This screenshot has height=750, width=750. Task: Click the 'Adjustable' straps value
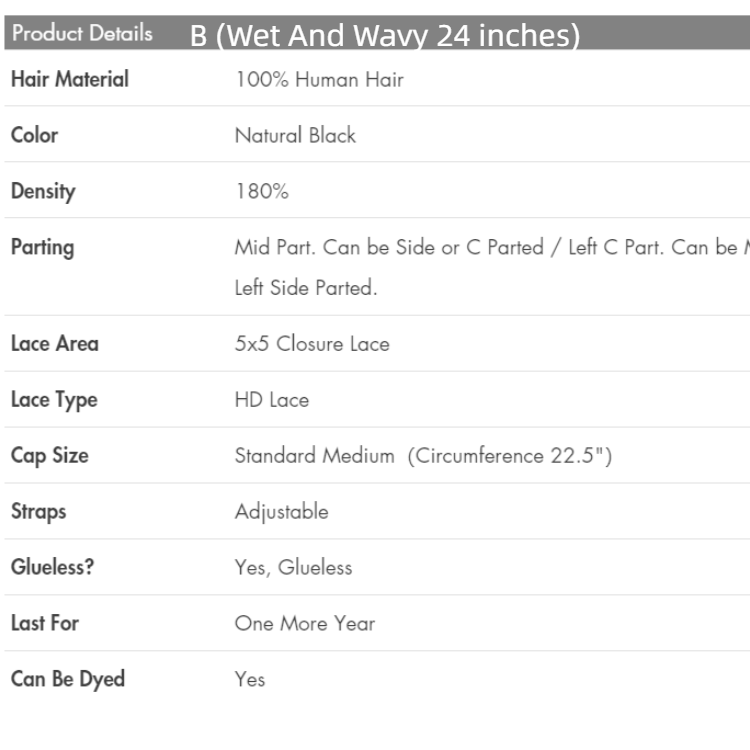click(281, 511)
